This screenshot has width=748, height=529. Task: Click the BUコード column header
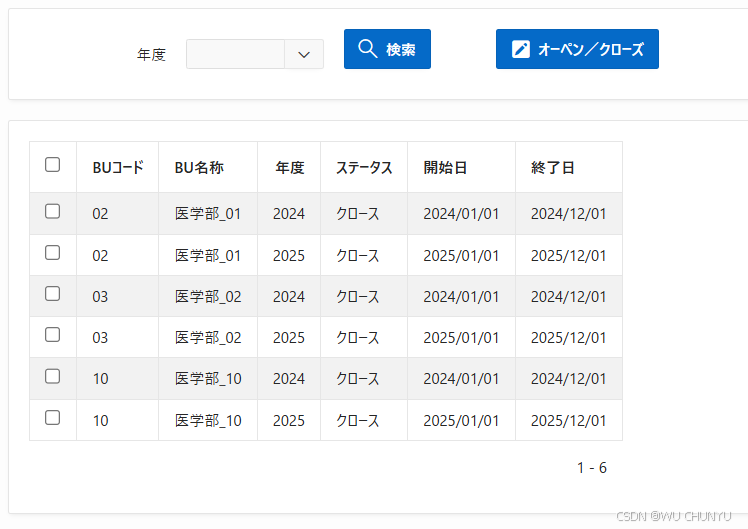point(118,167)
